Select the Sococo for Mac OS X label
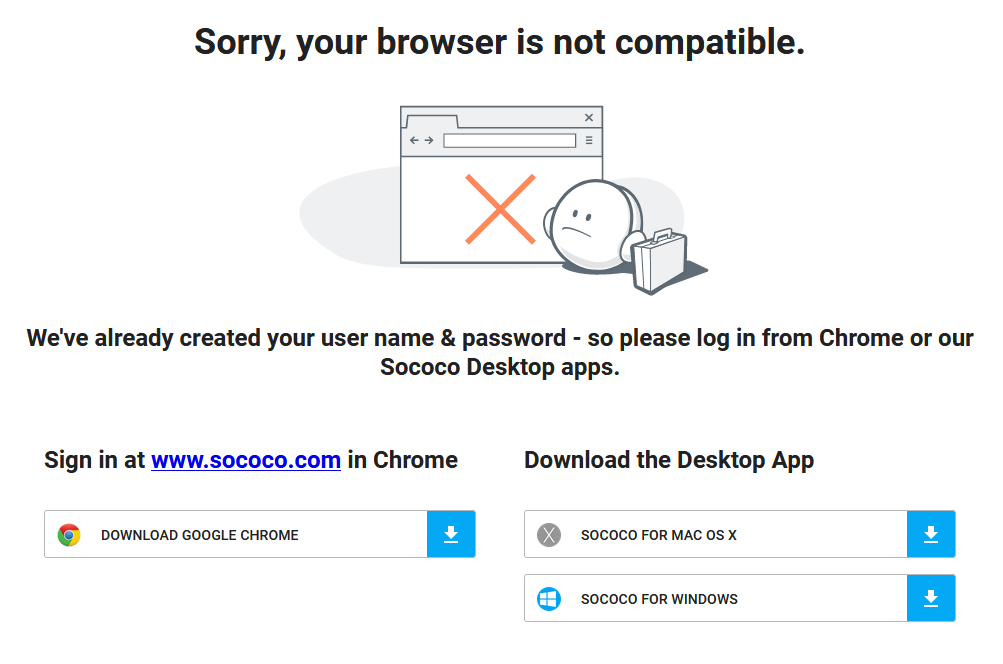 658,535
